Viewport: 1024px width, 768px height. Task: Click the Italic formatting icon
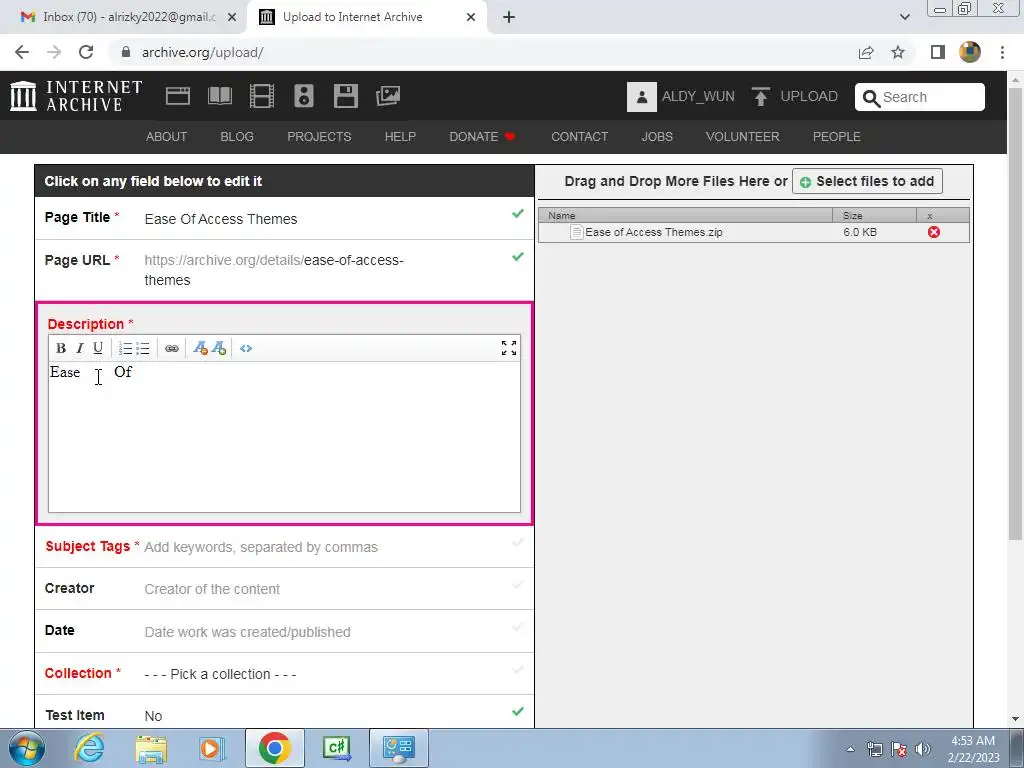80,348
